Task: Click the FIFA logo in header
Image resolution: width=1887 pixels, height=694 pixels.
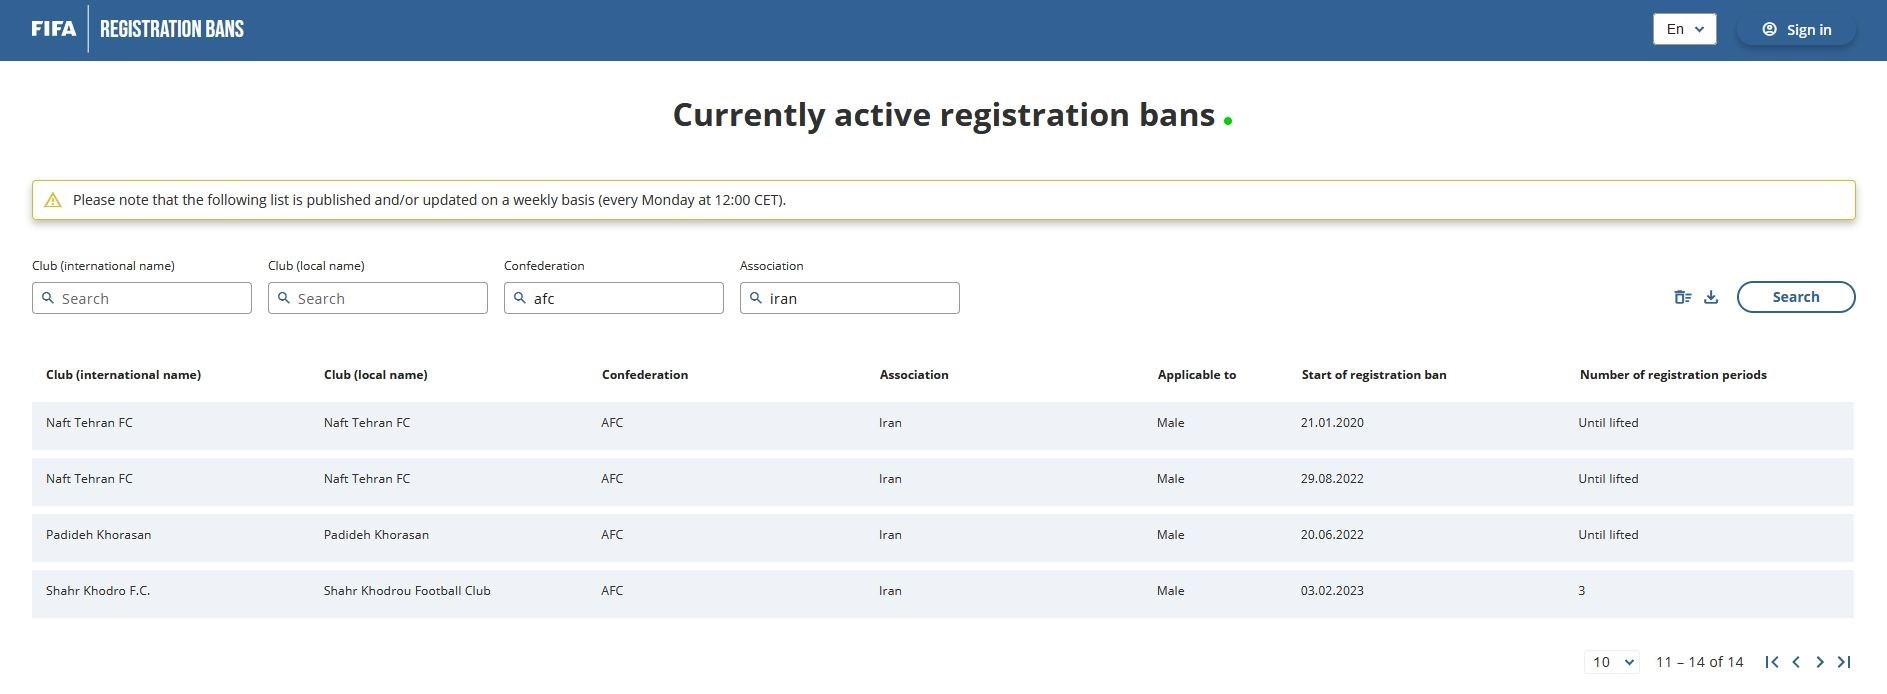Action: pyautogui.click(x=53, y=29)
